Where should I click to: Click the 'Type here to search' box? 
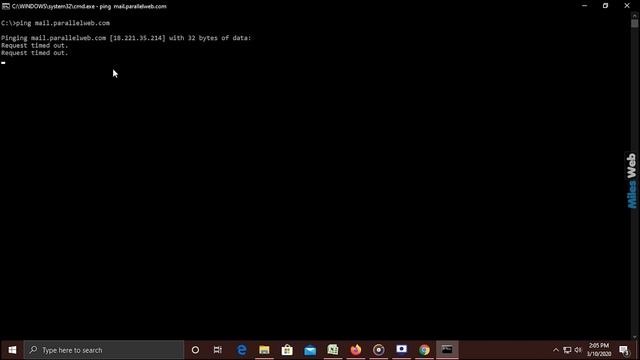(104, 350)
